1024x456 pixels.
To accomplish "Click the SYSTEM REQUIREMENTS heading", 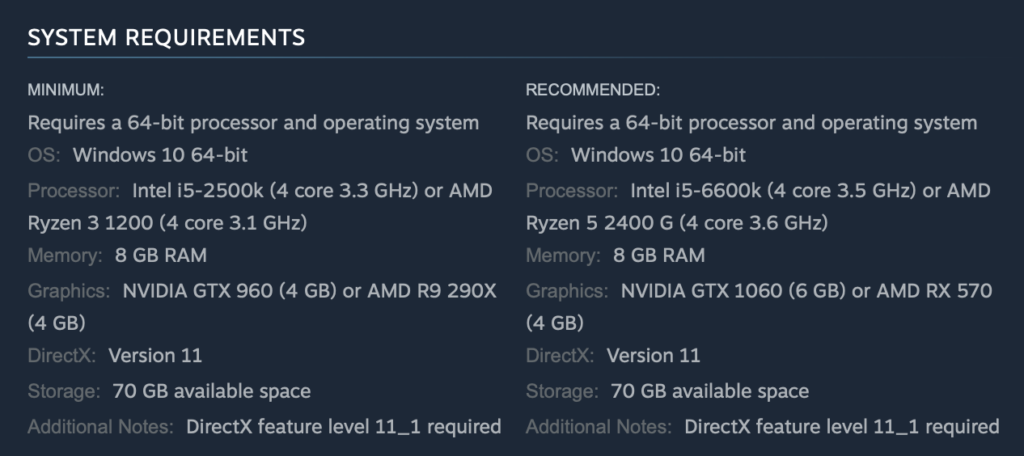I will (166, 37).
